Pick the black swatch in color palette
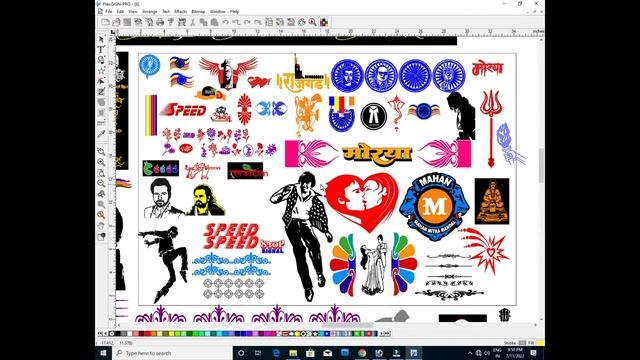640x360 pixels. coord(118,333)
